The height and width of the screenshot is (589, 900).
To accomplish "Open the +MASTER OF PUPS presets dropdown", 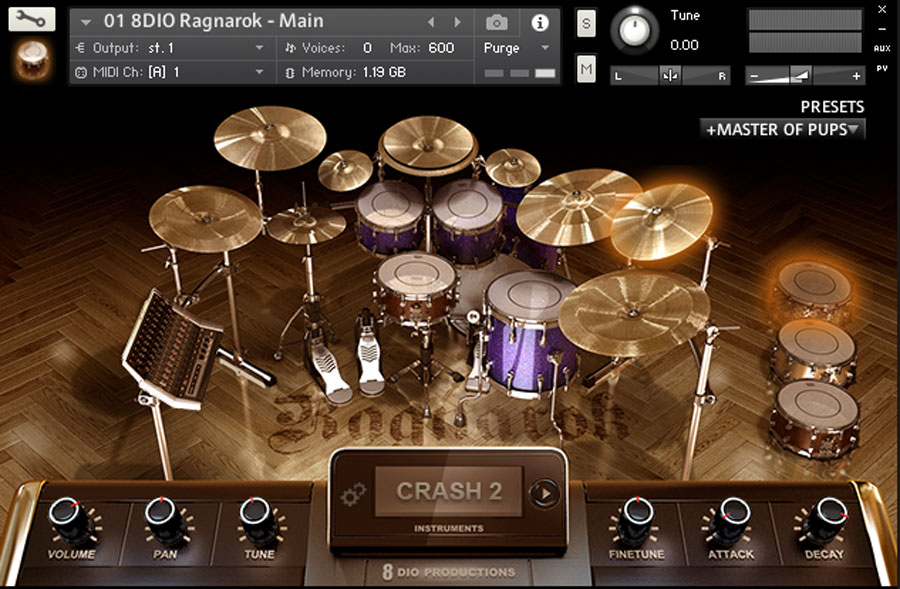I will click(782, 130).
